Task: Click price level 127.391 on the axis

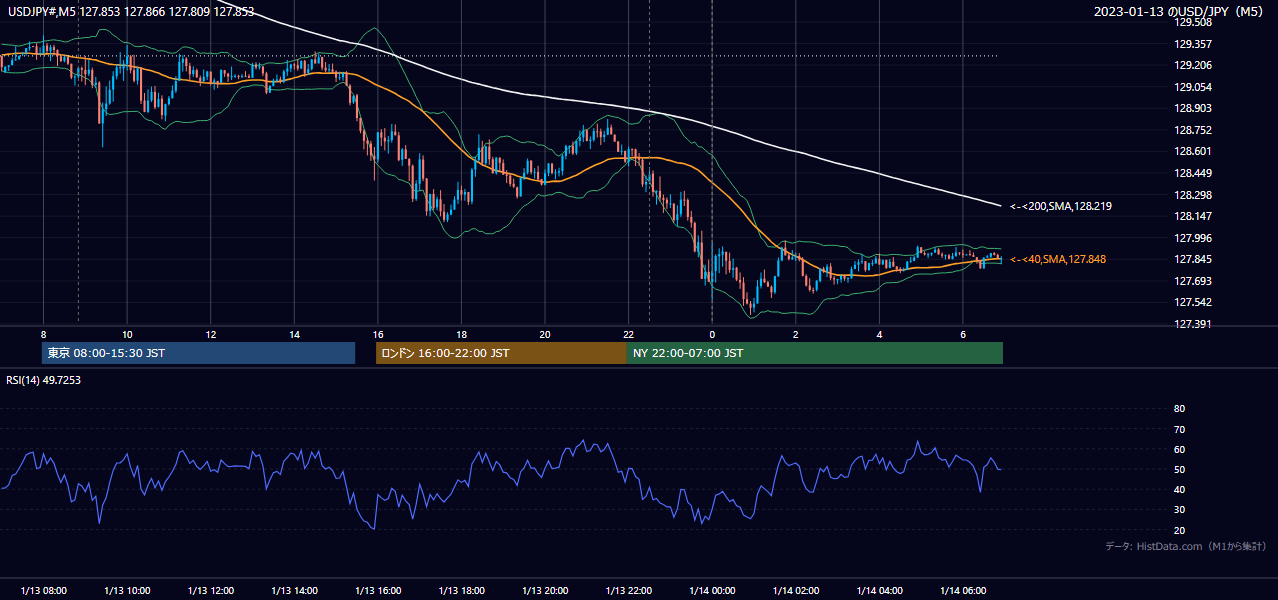Action: 1192,324
